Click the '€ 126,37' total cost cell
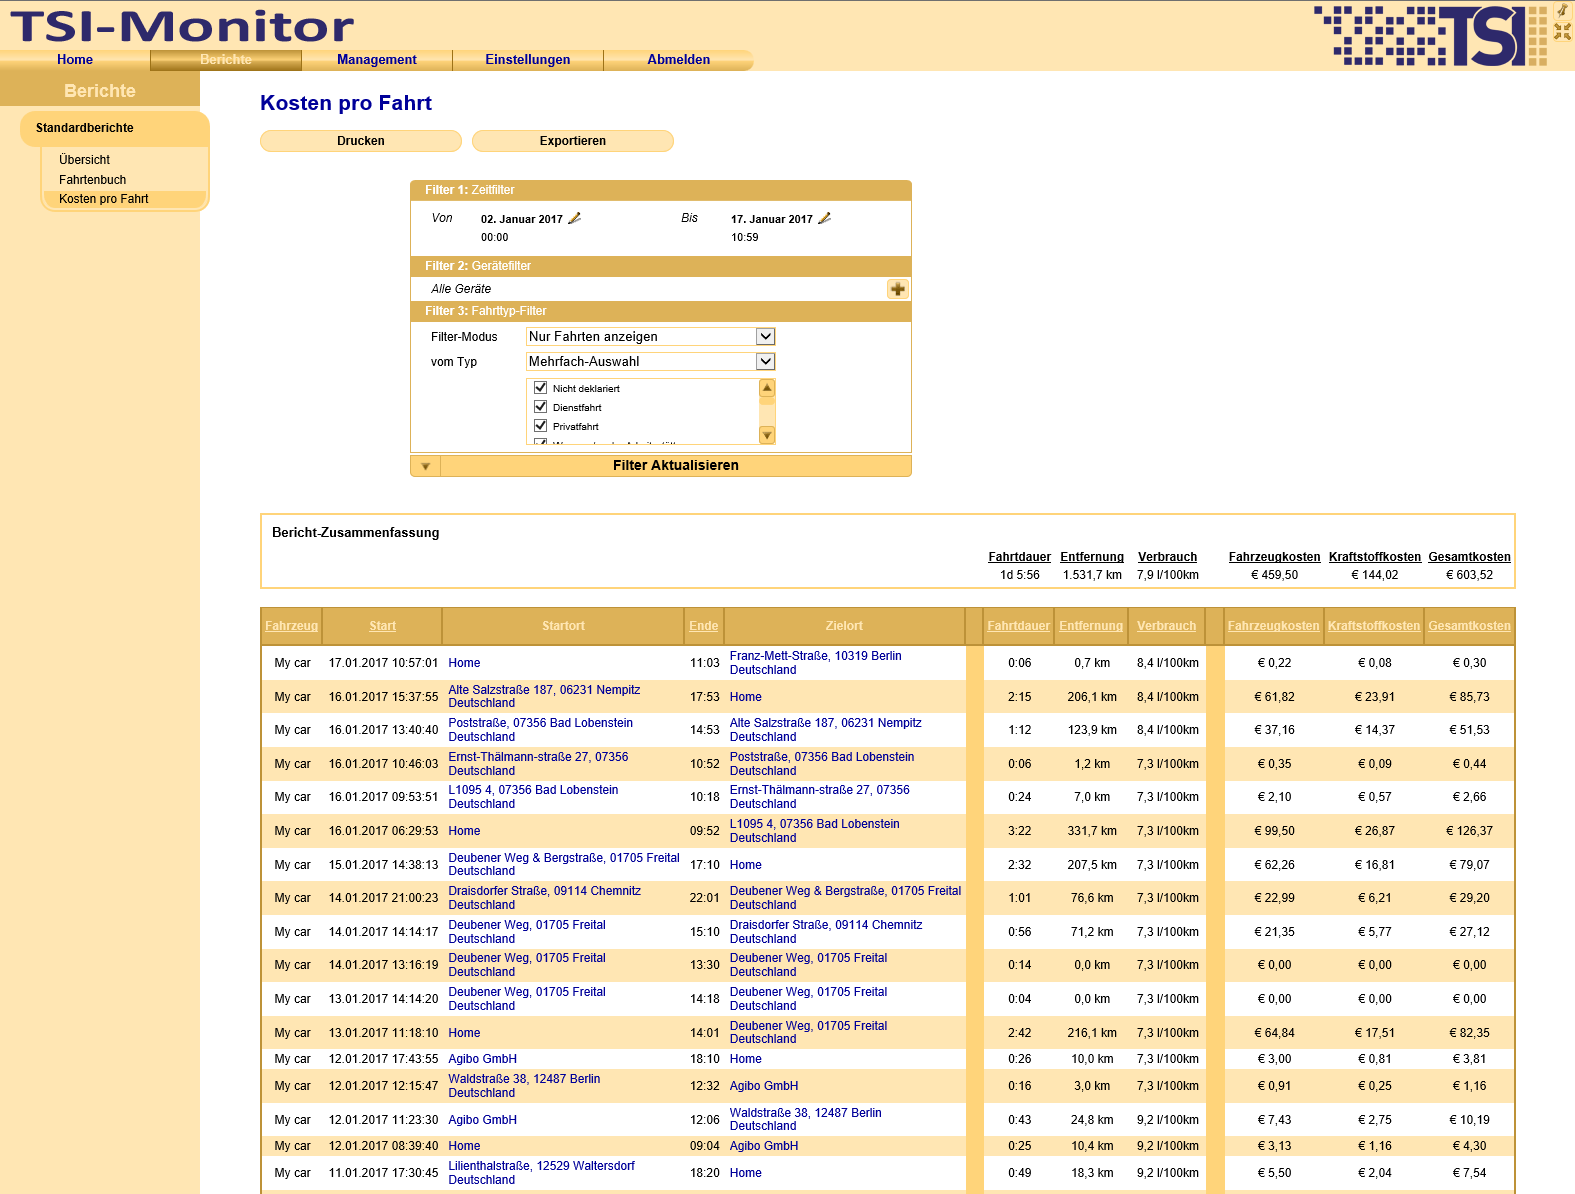 tap(1469, 831)
